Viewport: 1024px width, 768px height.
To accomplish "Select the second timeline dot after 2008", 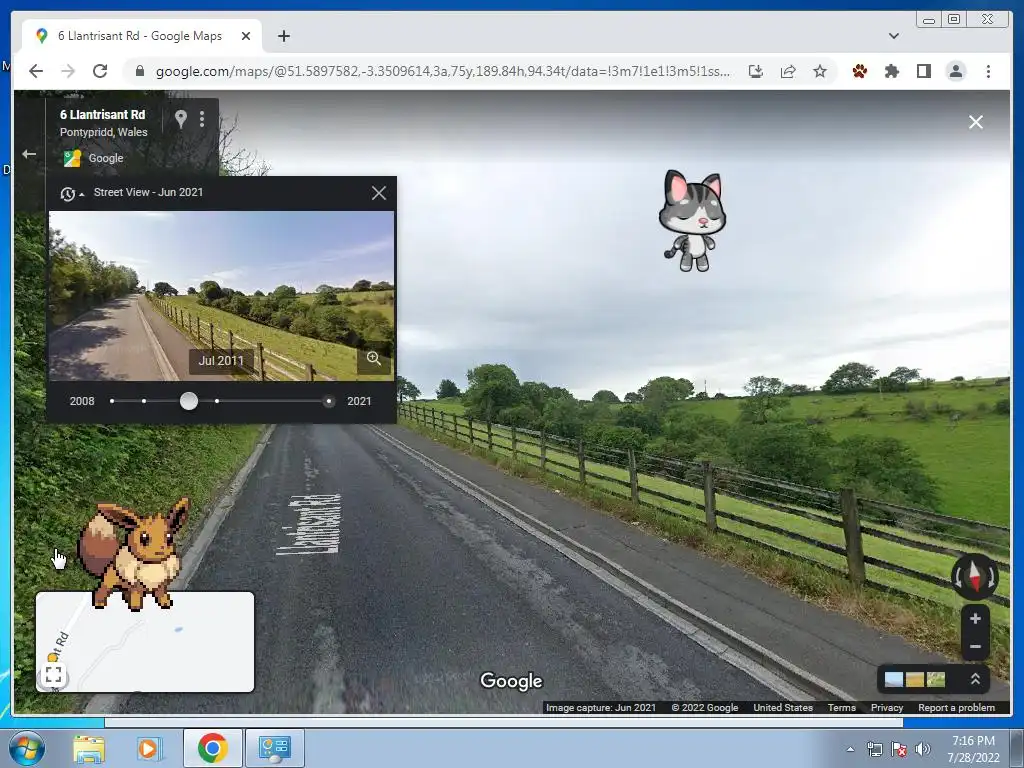I will (x=144, y=401).
